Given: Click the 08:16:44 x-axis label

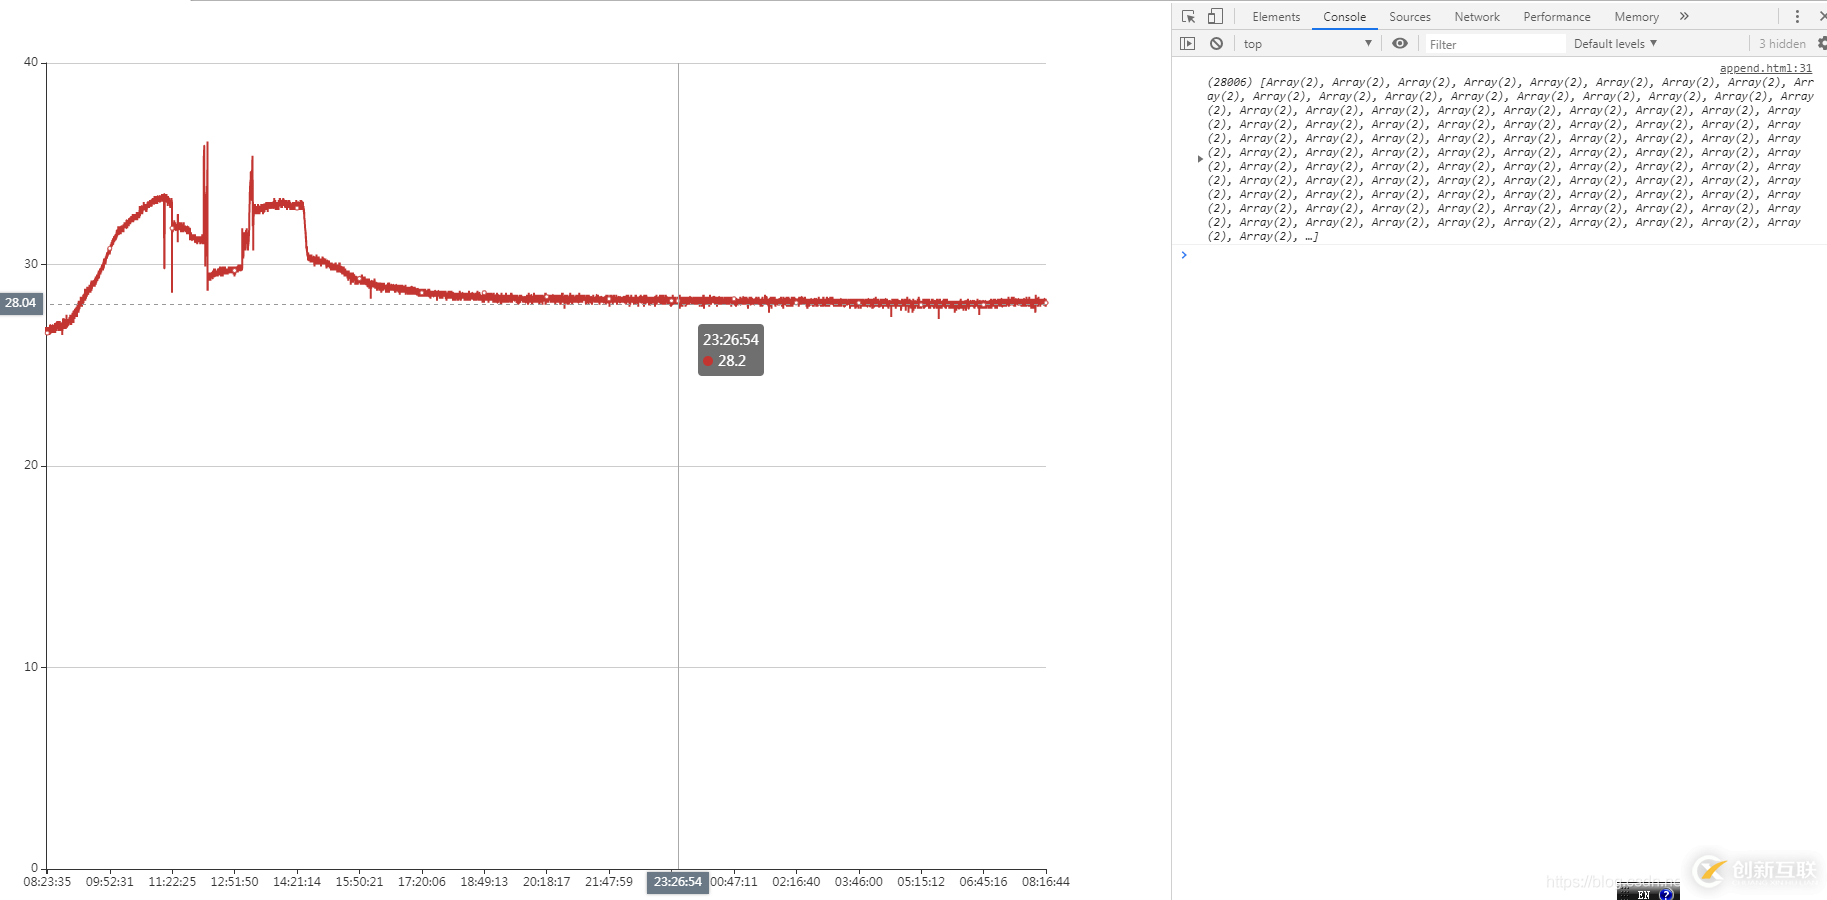Looking at the screenshot, I should (x=1046, y=882).
